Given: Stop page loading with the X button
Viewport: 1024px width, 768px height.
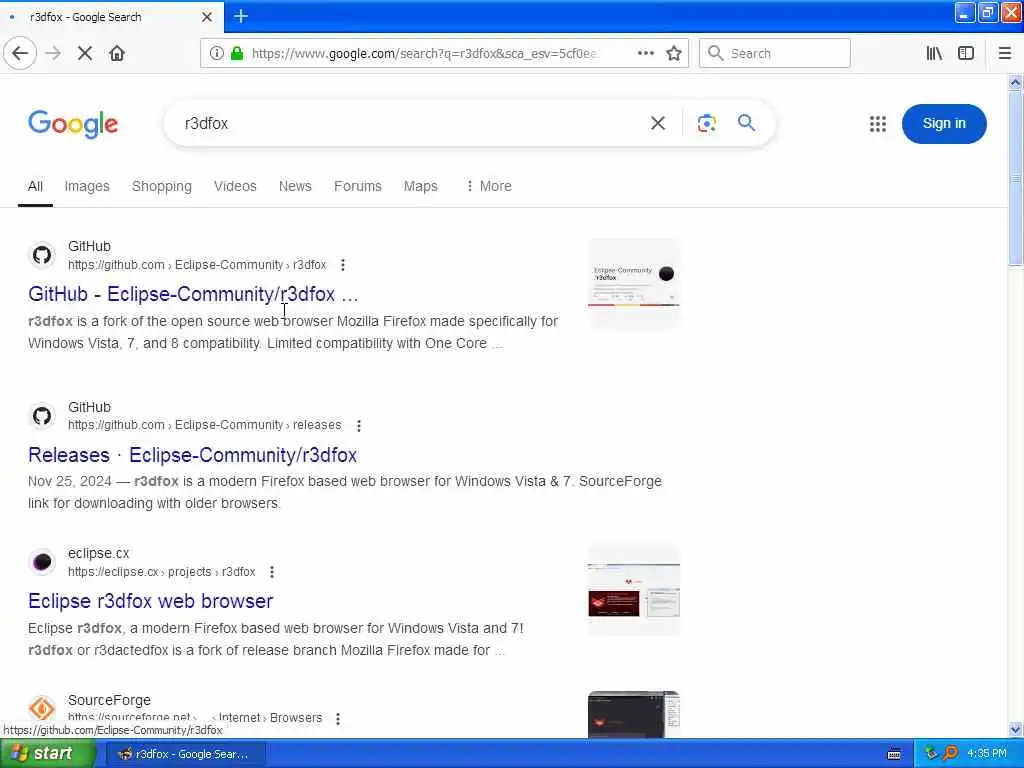Looking at the screenshot, I should (x=85, y=54).
